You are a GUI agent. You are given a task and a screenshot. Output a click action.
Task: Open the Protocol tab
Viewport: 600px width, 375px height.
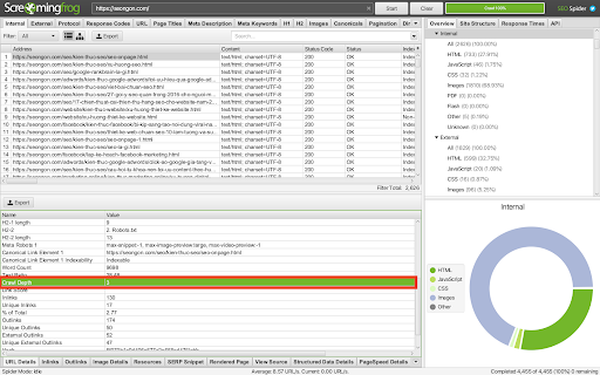point(69,23)
